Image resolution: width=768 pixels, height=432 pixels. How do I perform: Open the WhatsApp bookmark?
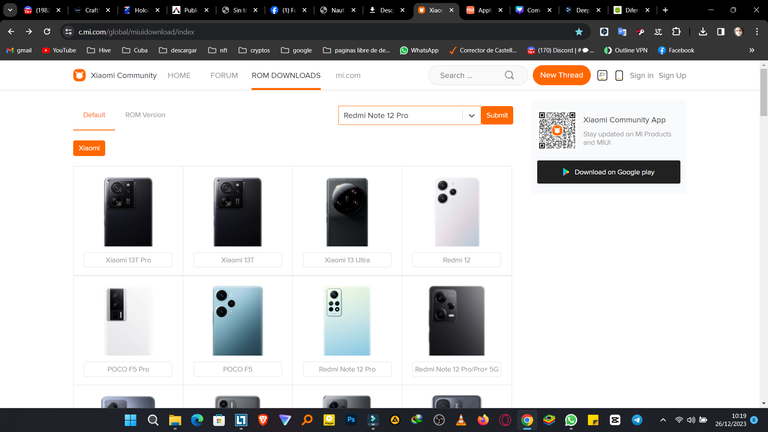point(419,50)
